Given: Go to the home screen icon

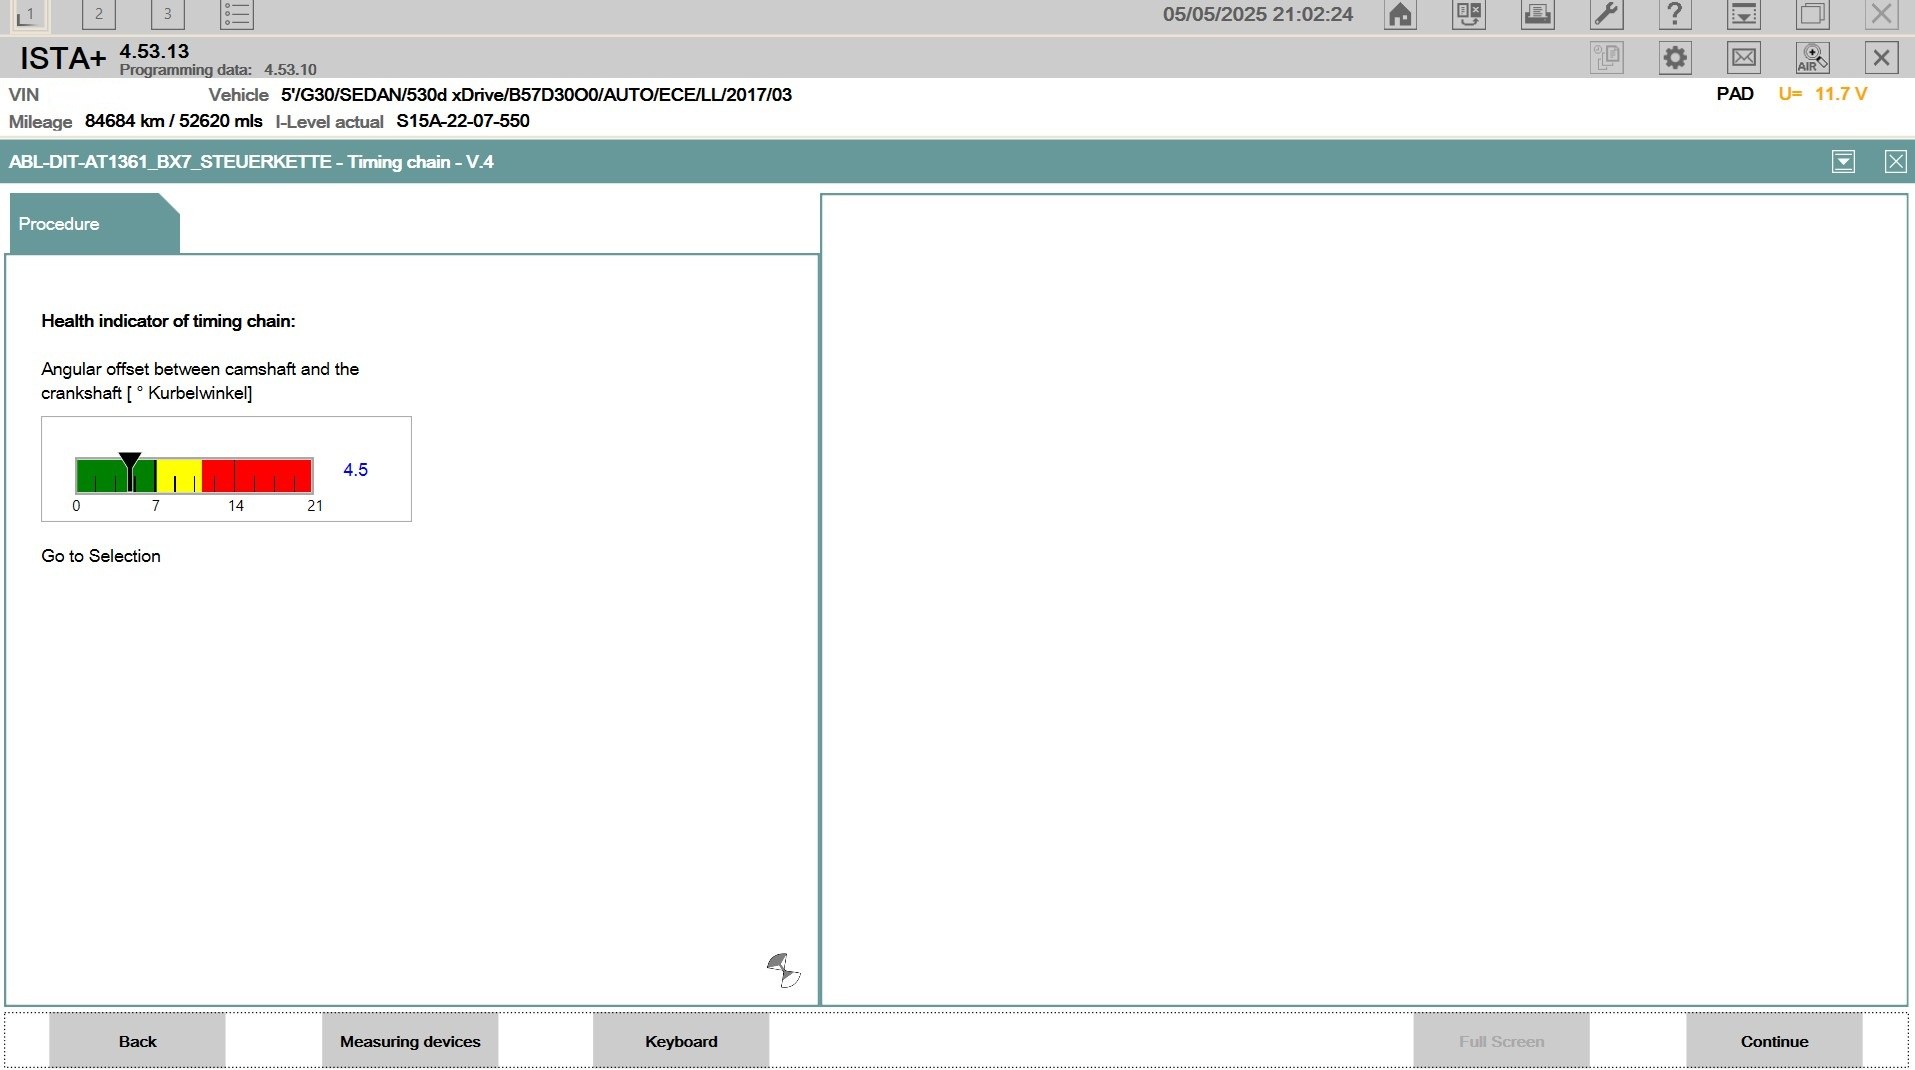Looking at the screenshot, I should click(x=1400, y=15).
